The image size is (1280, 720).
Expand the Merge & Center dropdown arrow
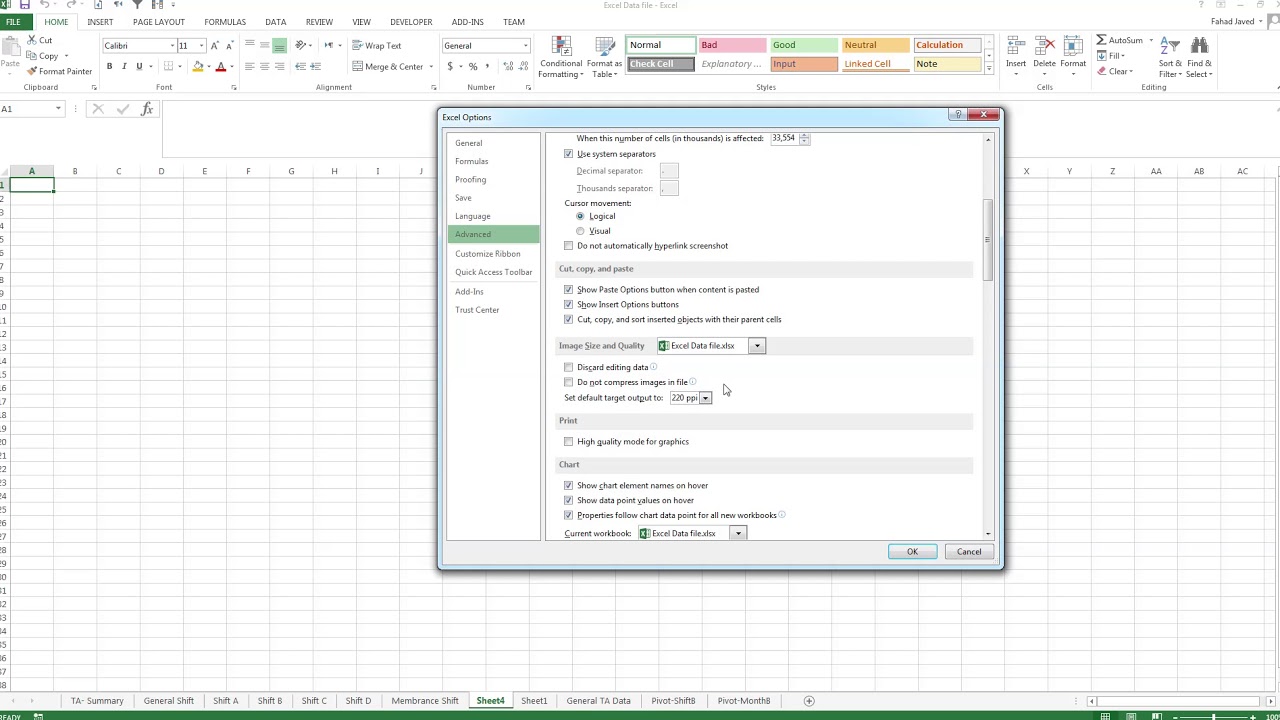tap(431, 67)
